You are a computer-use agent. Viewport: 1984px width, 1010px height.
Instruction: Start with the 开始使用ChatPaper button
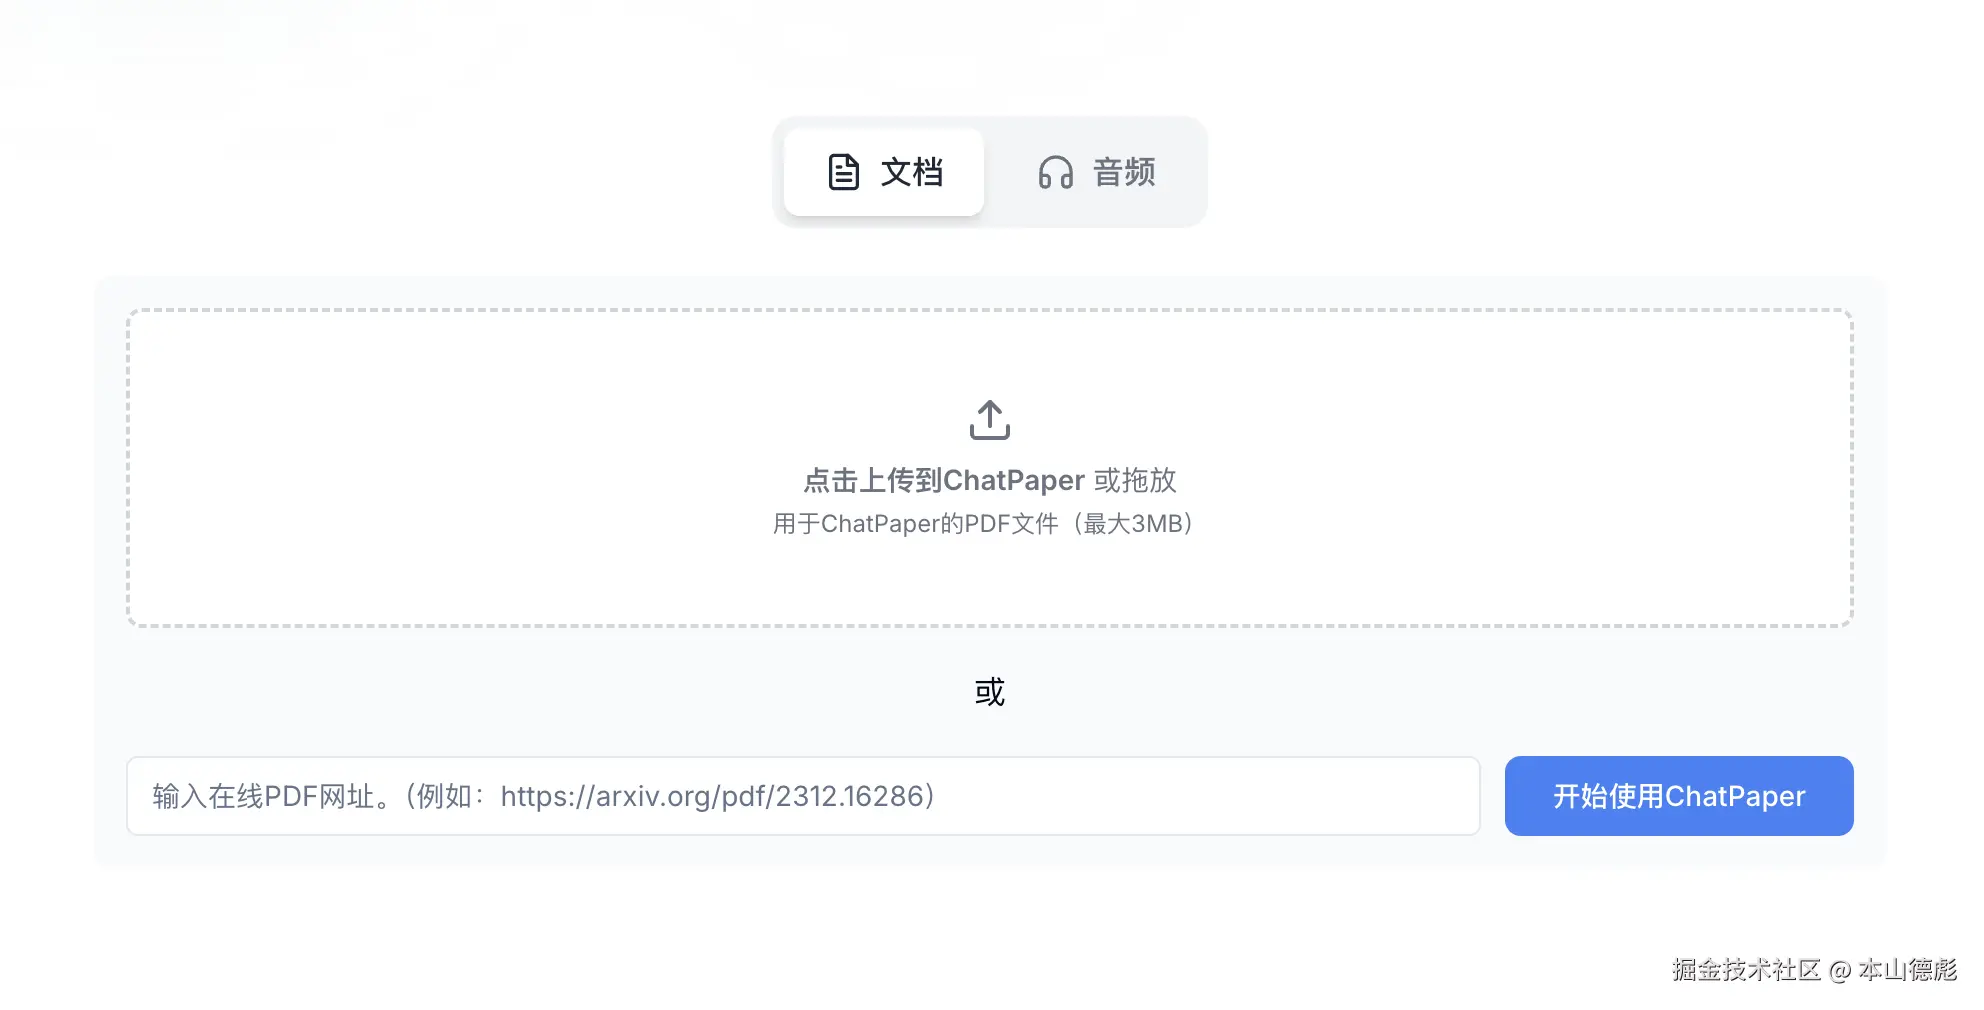pos(1679,796)
